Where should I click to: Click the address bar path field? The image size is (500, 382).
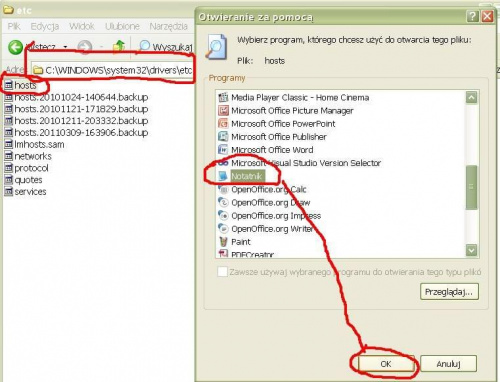click(112, 70)
